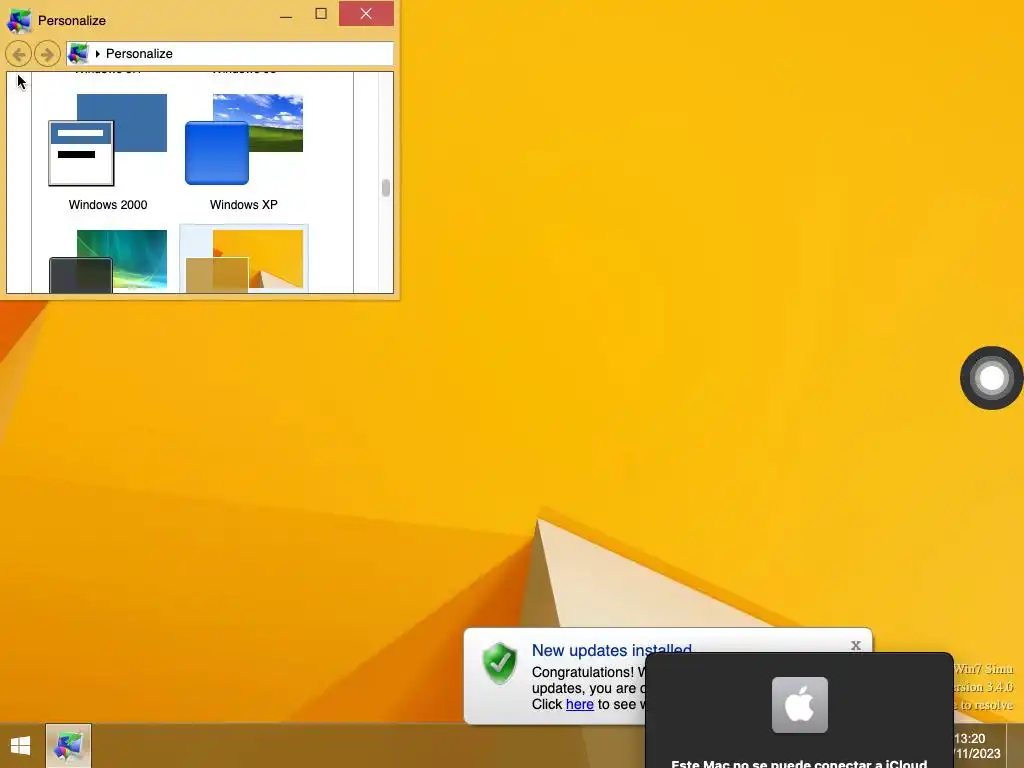Close the Personalize window
1024x768 pixels.
pos(366,14)
